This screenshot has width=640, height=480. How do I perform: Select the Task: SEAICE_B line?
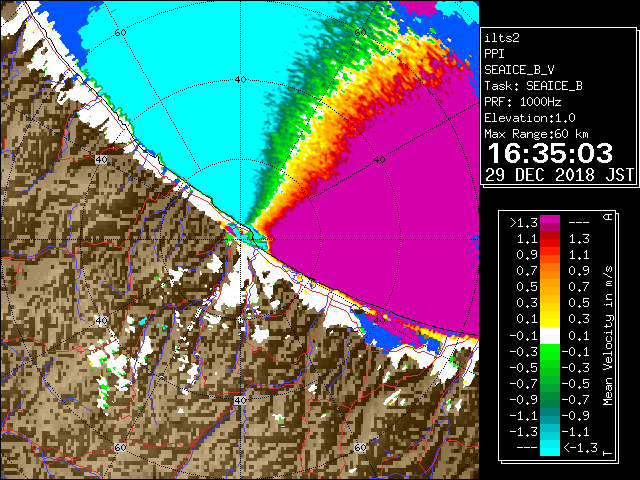tap(533, 86)
